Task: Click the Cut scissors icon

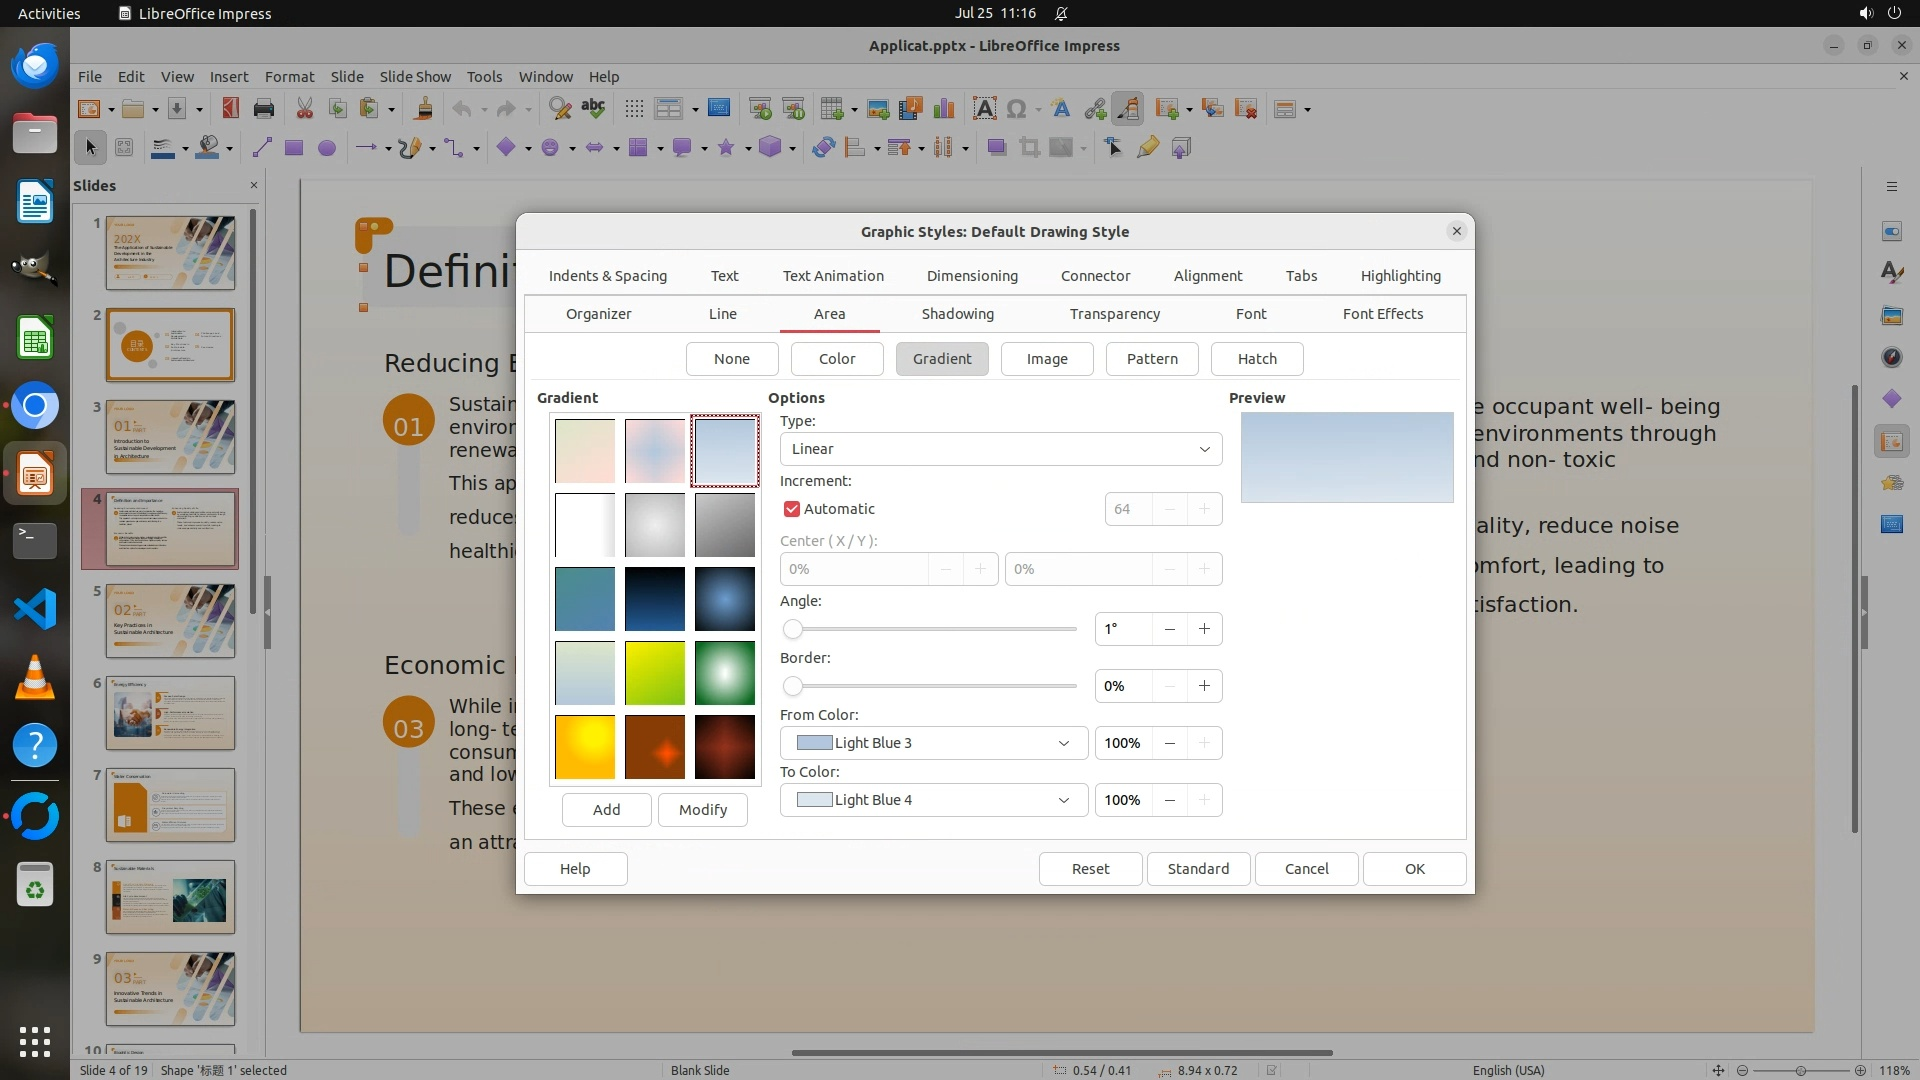Action: click(x=304, y=109)
